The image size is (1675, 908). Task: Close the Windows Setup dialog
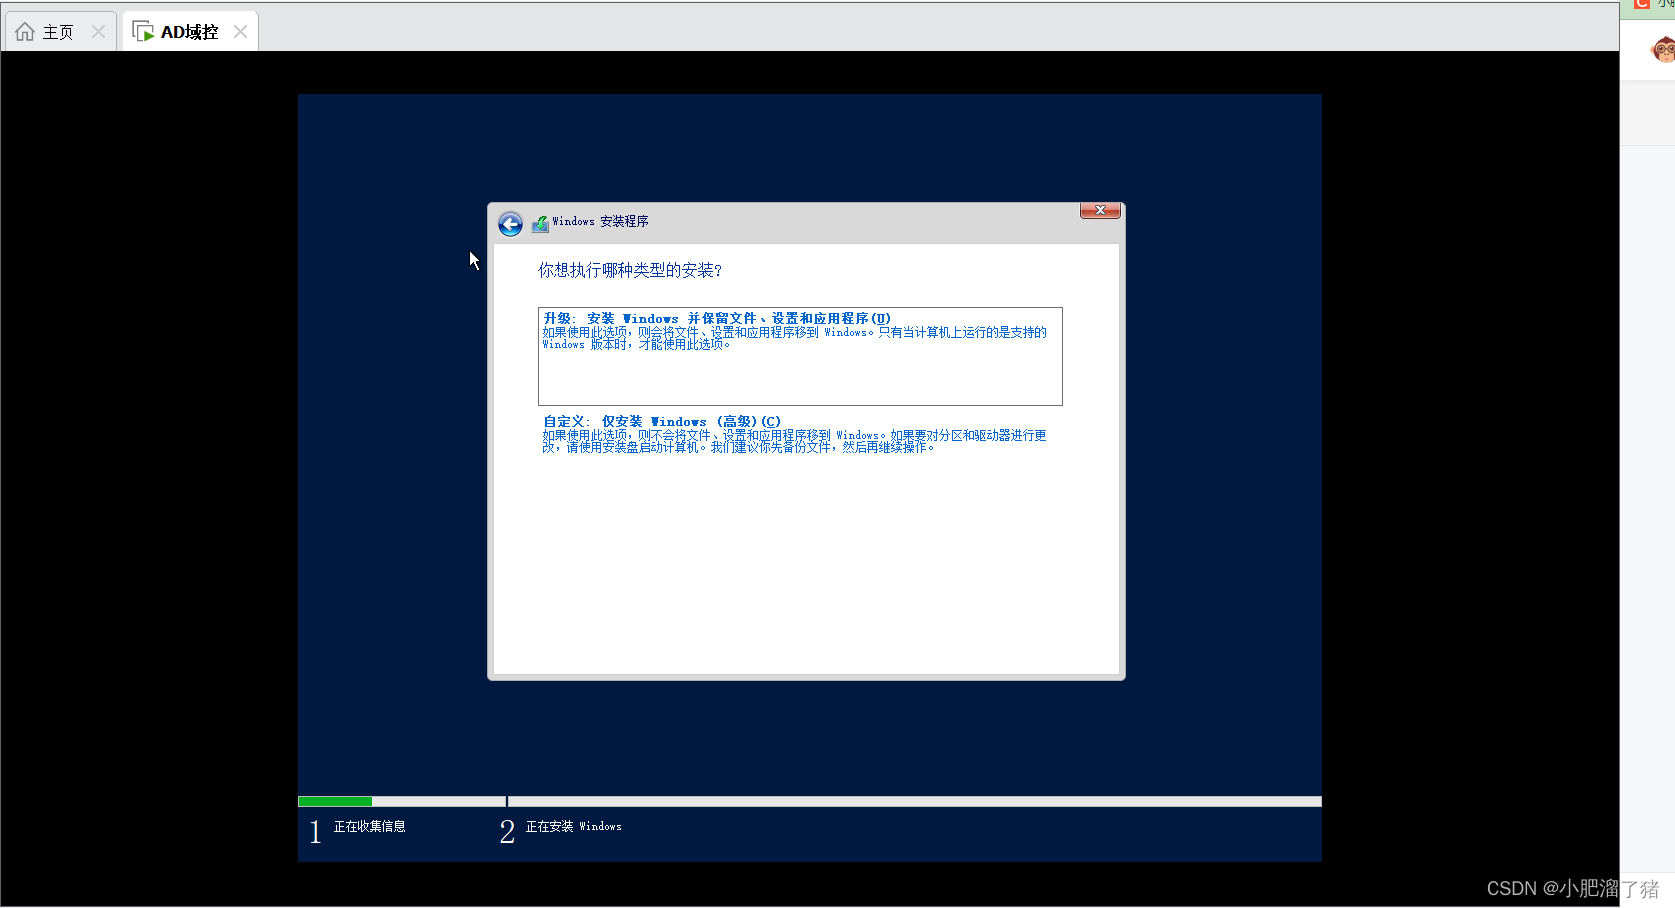[x=1100, y=210]
